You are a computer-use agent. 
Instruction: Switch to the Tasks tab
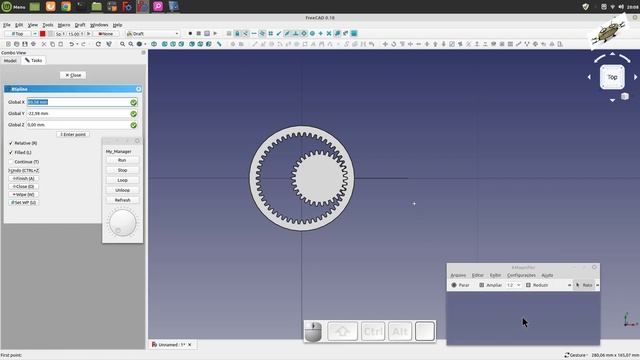[33, 60]
